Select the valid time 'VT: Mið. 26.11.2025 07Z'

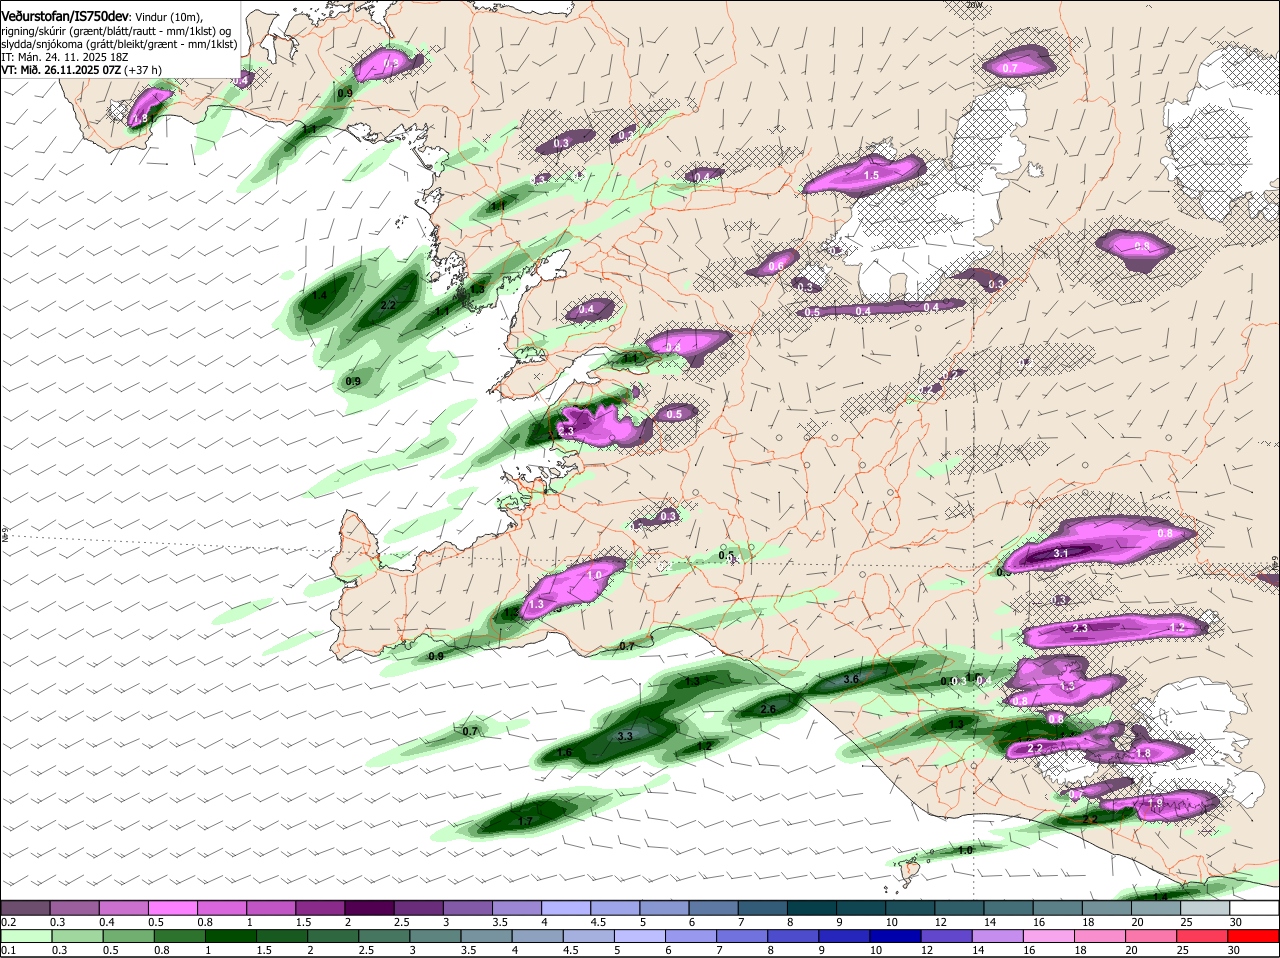[x=61, y=70]
